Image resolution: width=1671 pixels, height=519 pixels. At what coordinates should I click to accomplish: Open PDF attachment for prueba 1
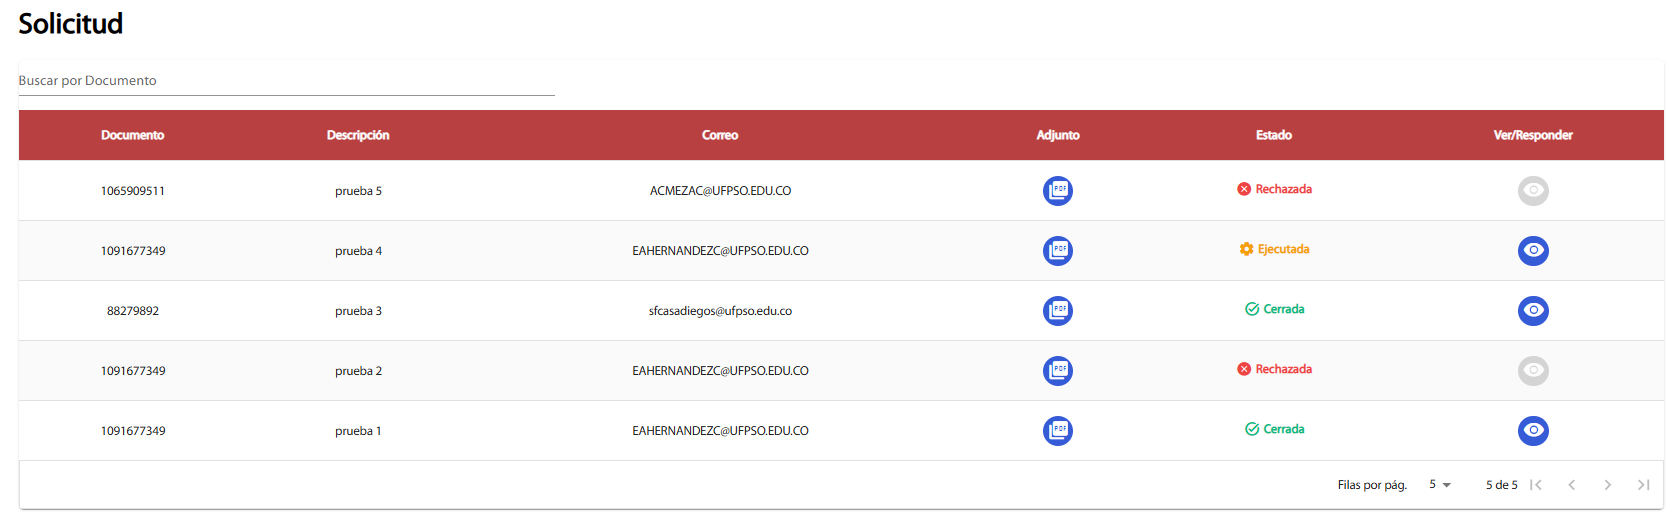click(1057, 430)
